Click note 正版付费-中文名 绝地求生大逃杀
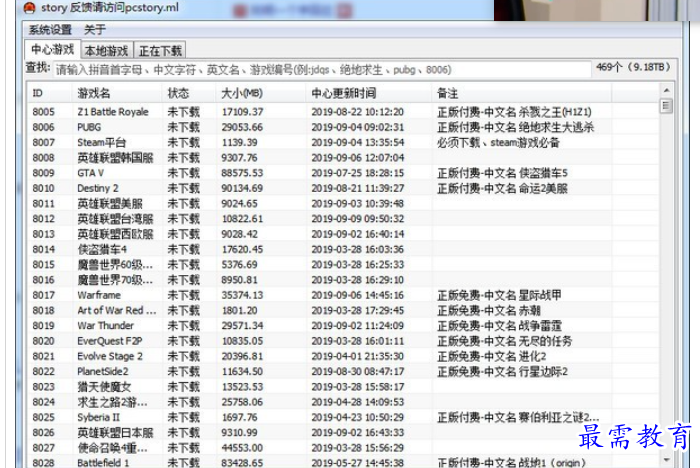This screenshot has height=468, width=700. click(516, 127)
